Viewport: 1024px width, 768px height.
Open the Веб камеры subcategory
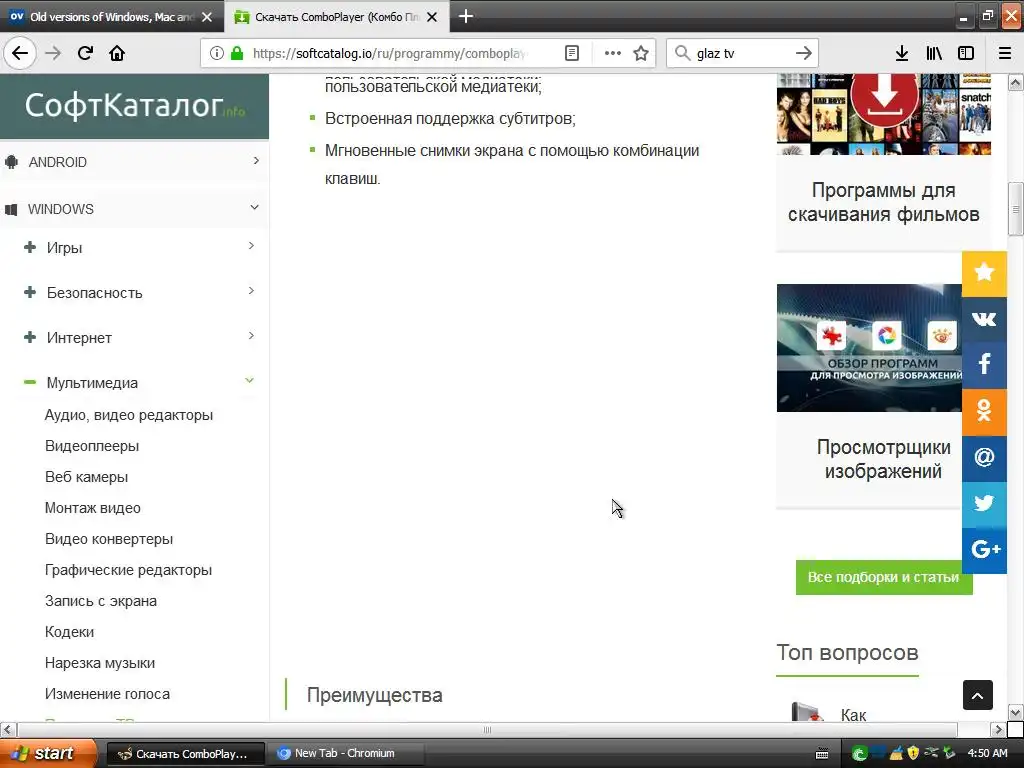coord(86,477)
